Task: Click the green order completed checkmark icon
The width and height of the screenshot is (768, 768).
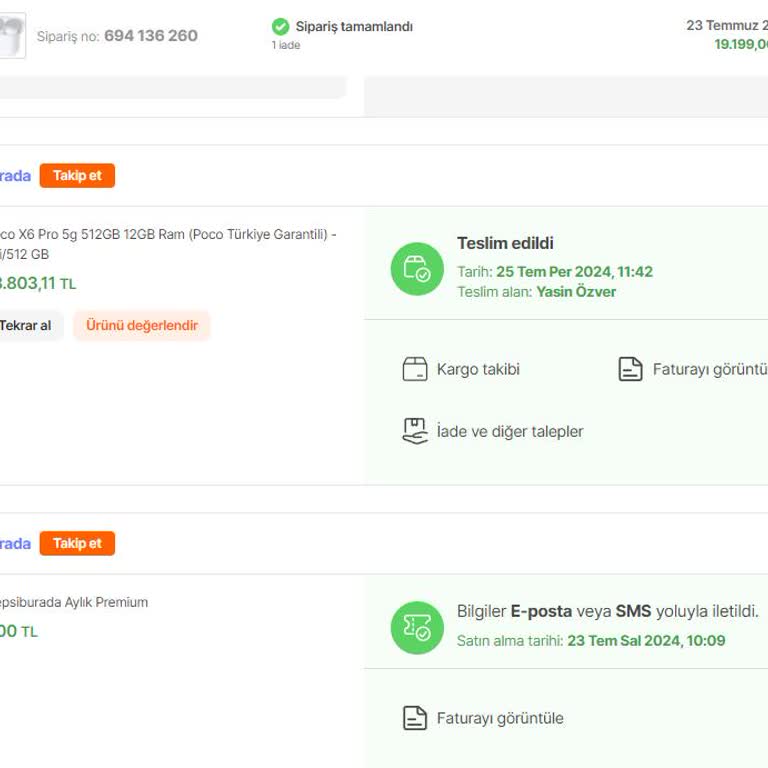Action: coord(280,27)
